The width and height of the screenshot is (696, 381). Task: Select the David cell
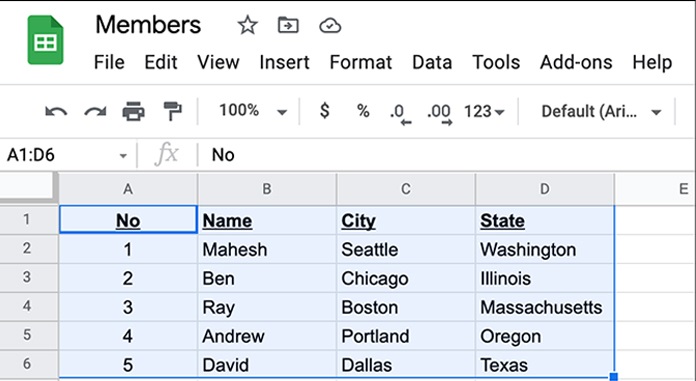(x=267, y=365)
